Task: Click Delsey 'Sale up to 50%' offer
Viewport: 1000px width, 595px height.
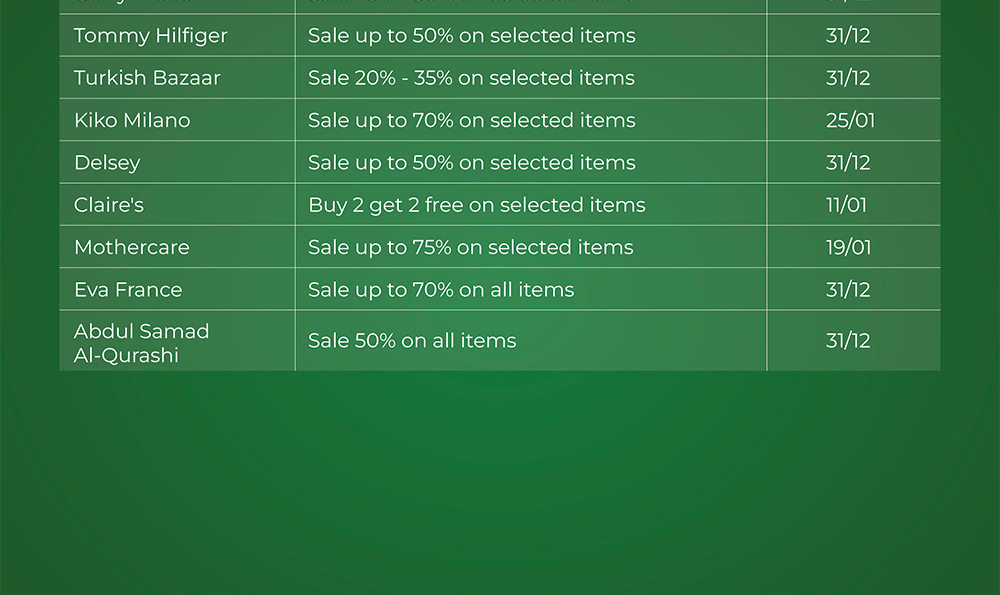Action: [x=471, y=162]
